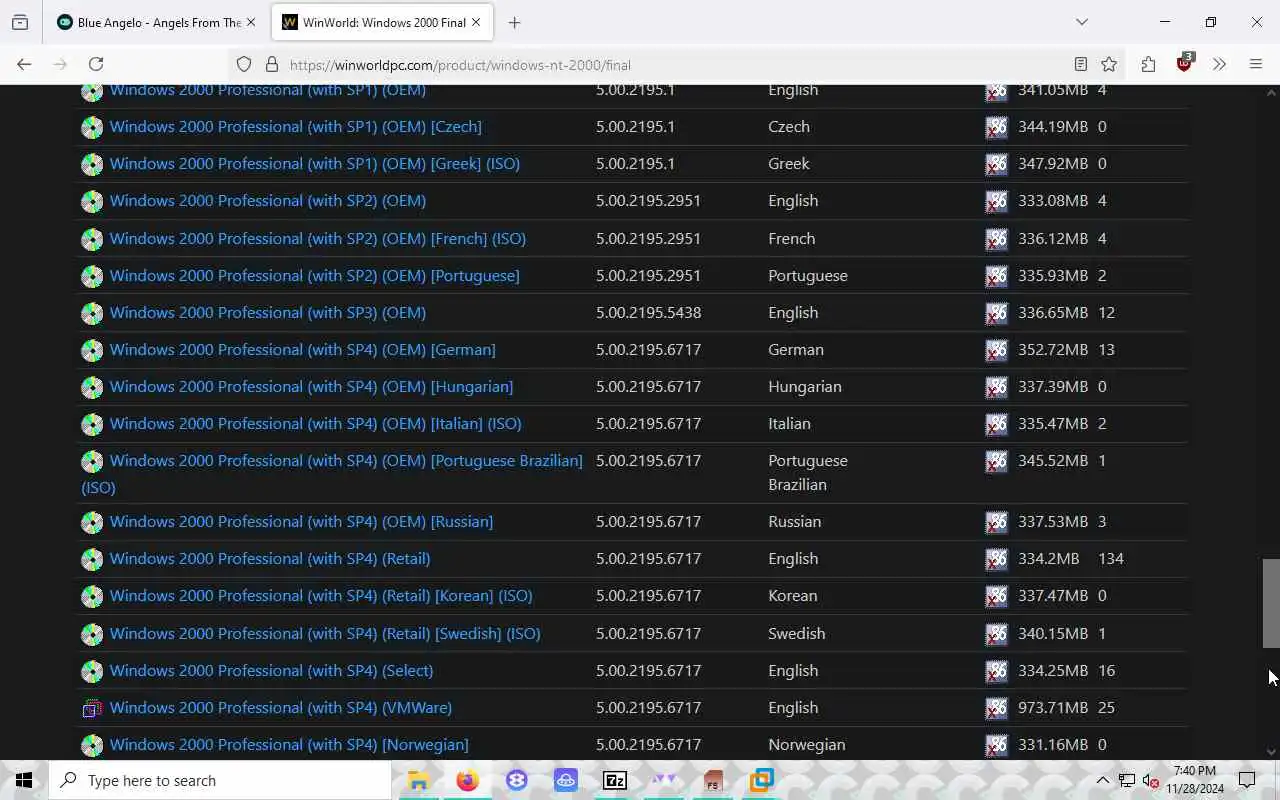
Task: Open SP4 Norwegian link
Action: click(288, 744)
